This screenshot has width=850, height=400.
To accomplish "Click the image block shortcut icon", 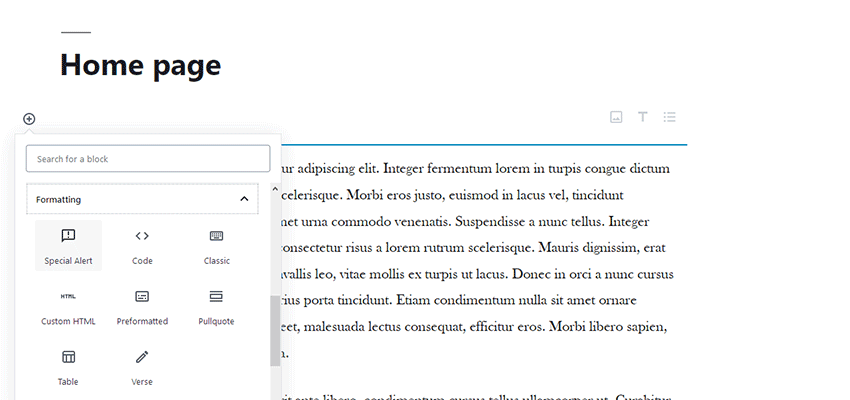I will tap(616, 117).
